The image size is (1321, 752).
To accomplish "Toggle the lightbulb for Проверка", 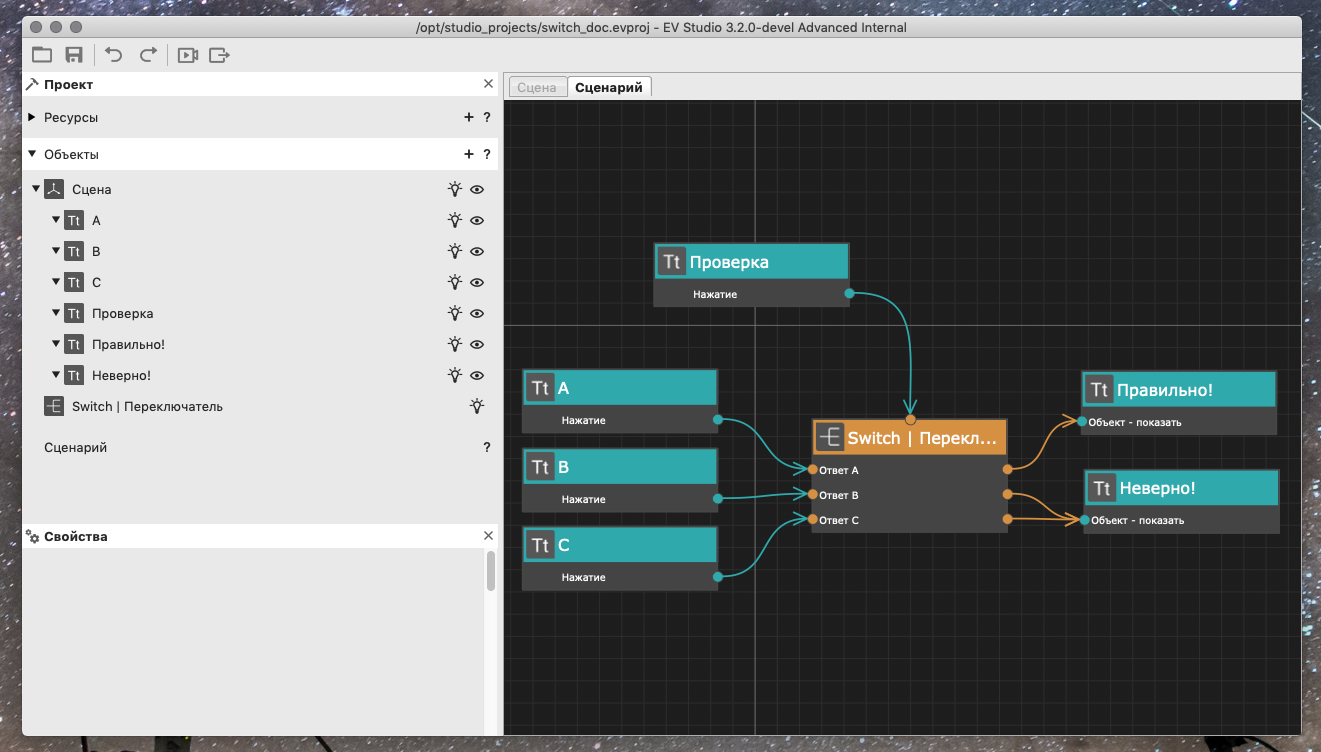I will pyautogui.click(x=454, y=313).
